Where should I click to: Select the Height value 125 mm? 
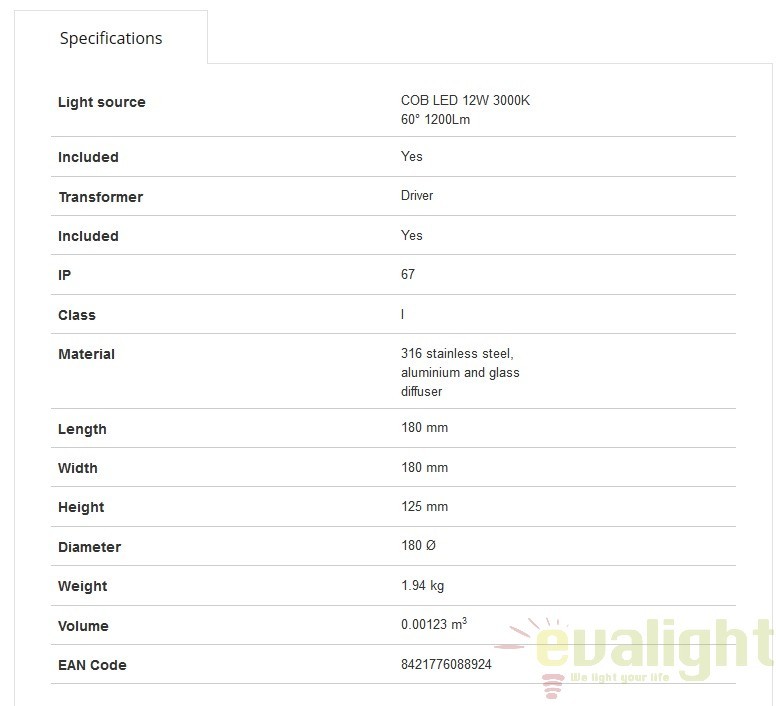[x=424, y=506]
